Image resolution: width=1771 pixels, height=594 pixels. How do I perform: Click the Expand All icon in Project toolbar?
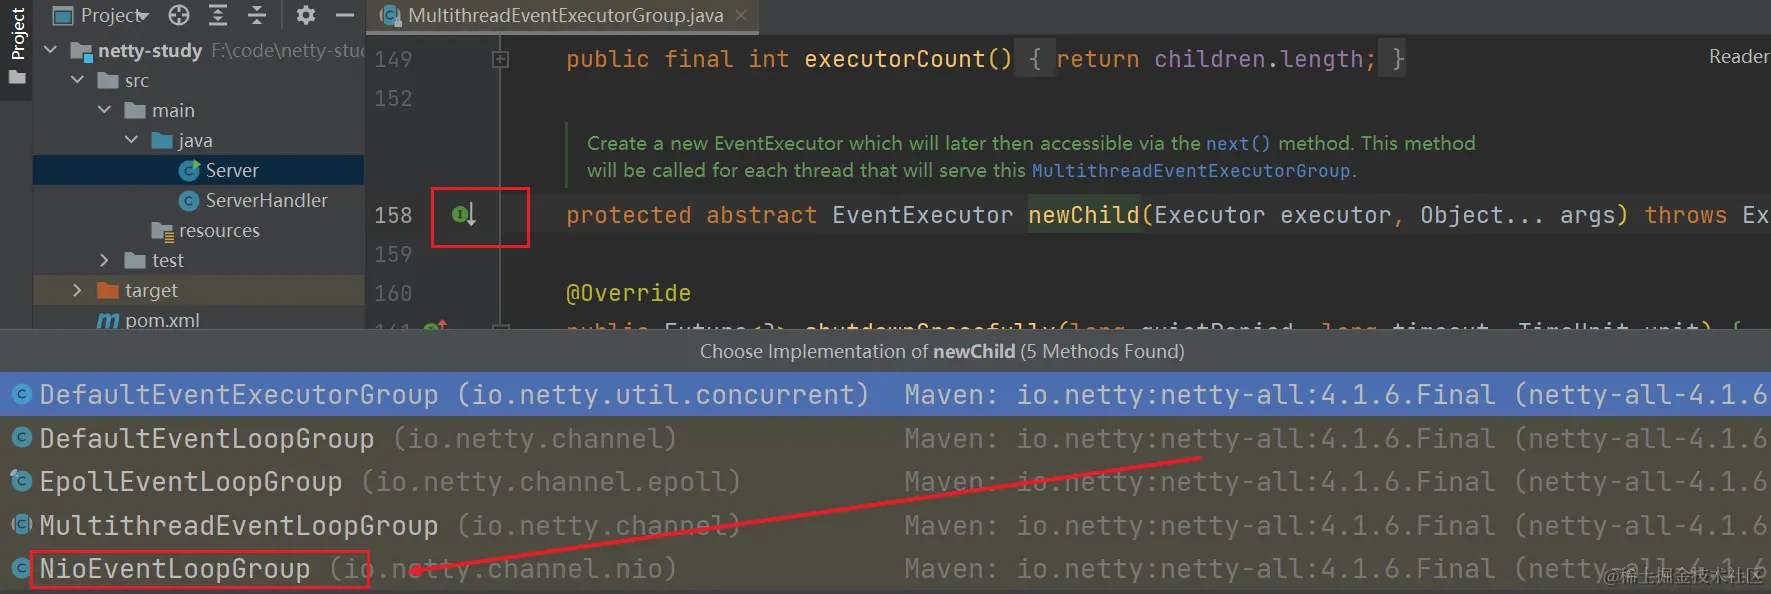(x=218, y=15)
